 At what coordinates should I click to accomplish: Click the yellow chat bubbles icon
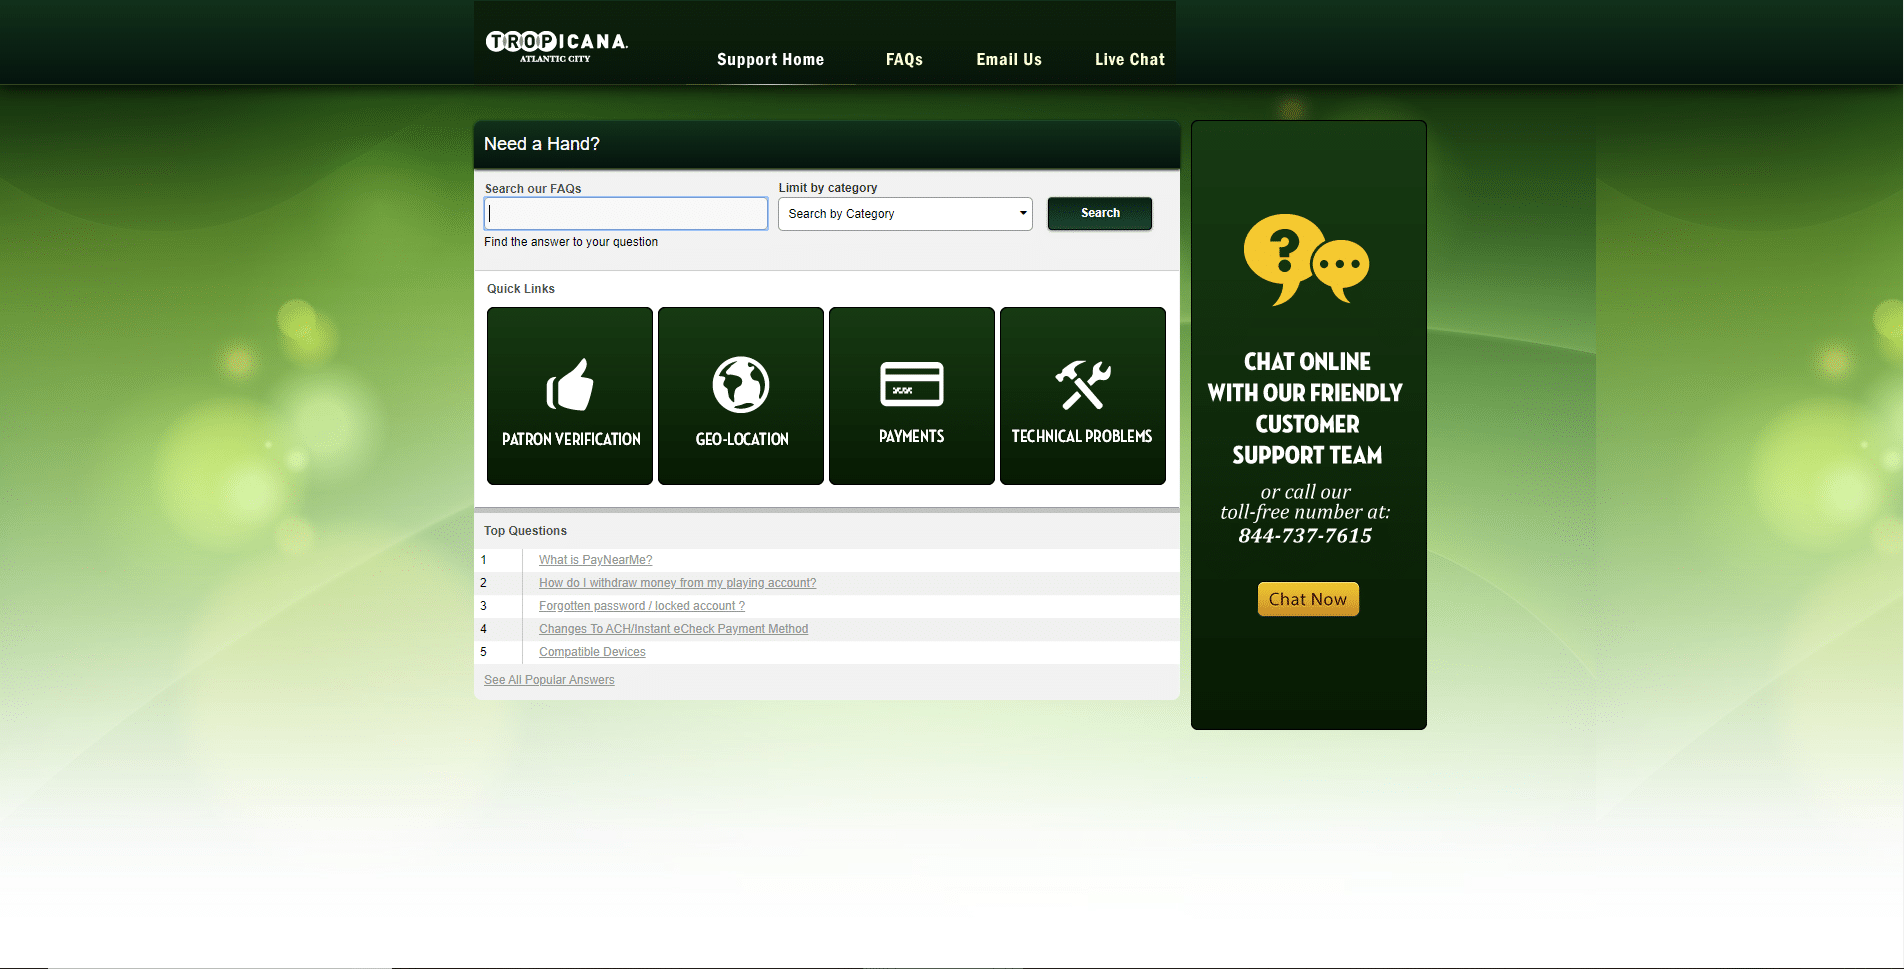point(1306,259)
